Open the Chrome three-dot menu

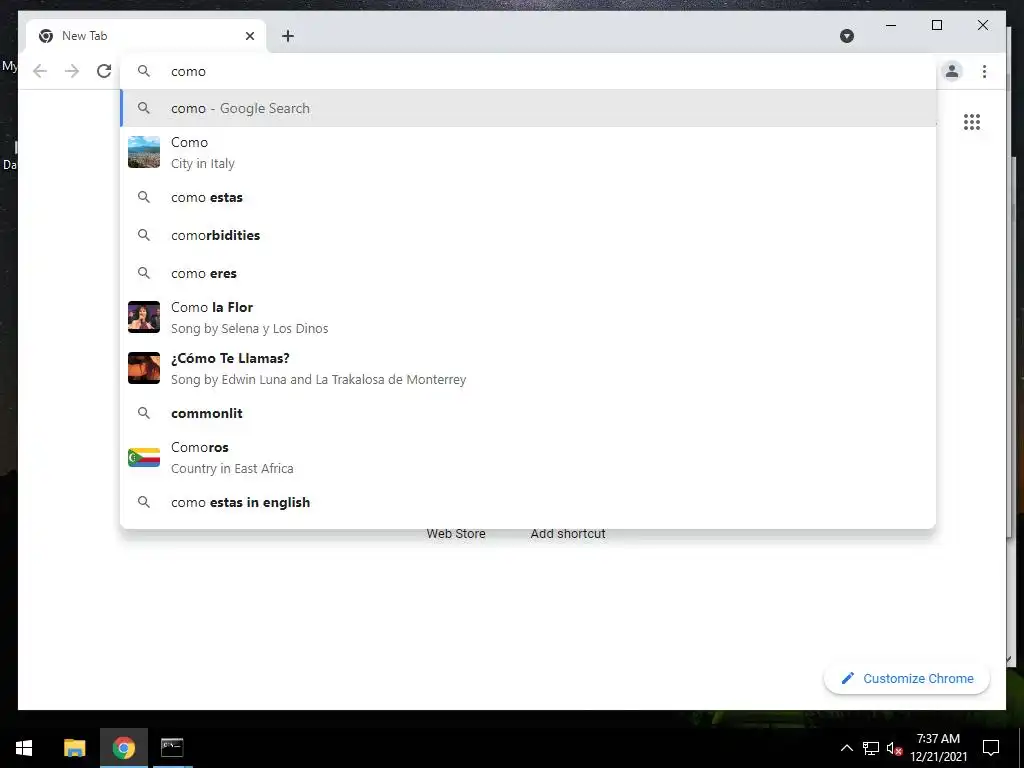coord(984,71)
